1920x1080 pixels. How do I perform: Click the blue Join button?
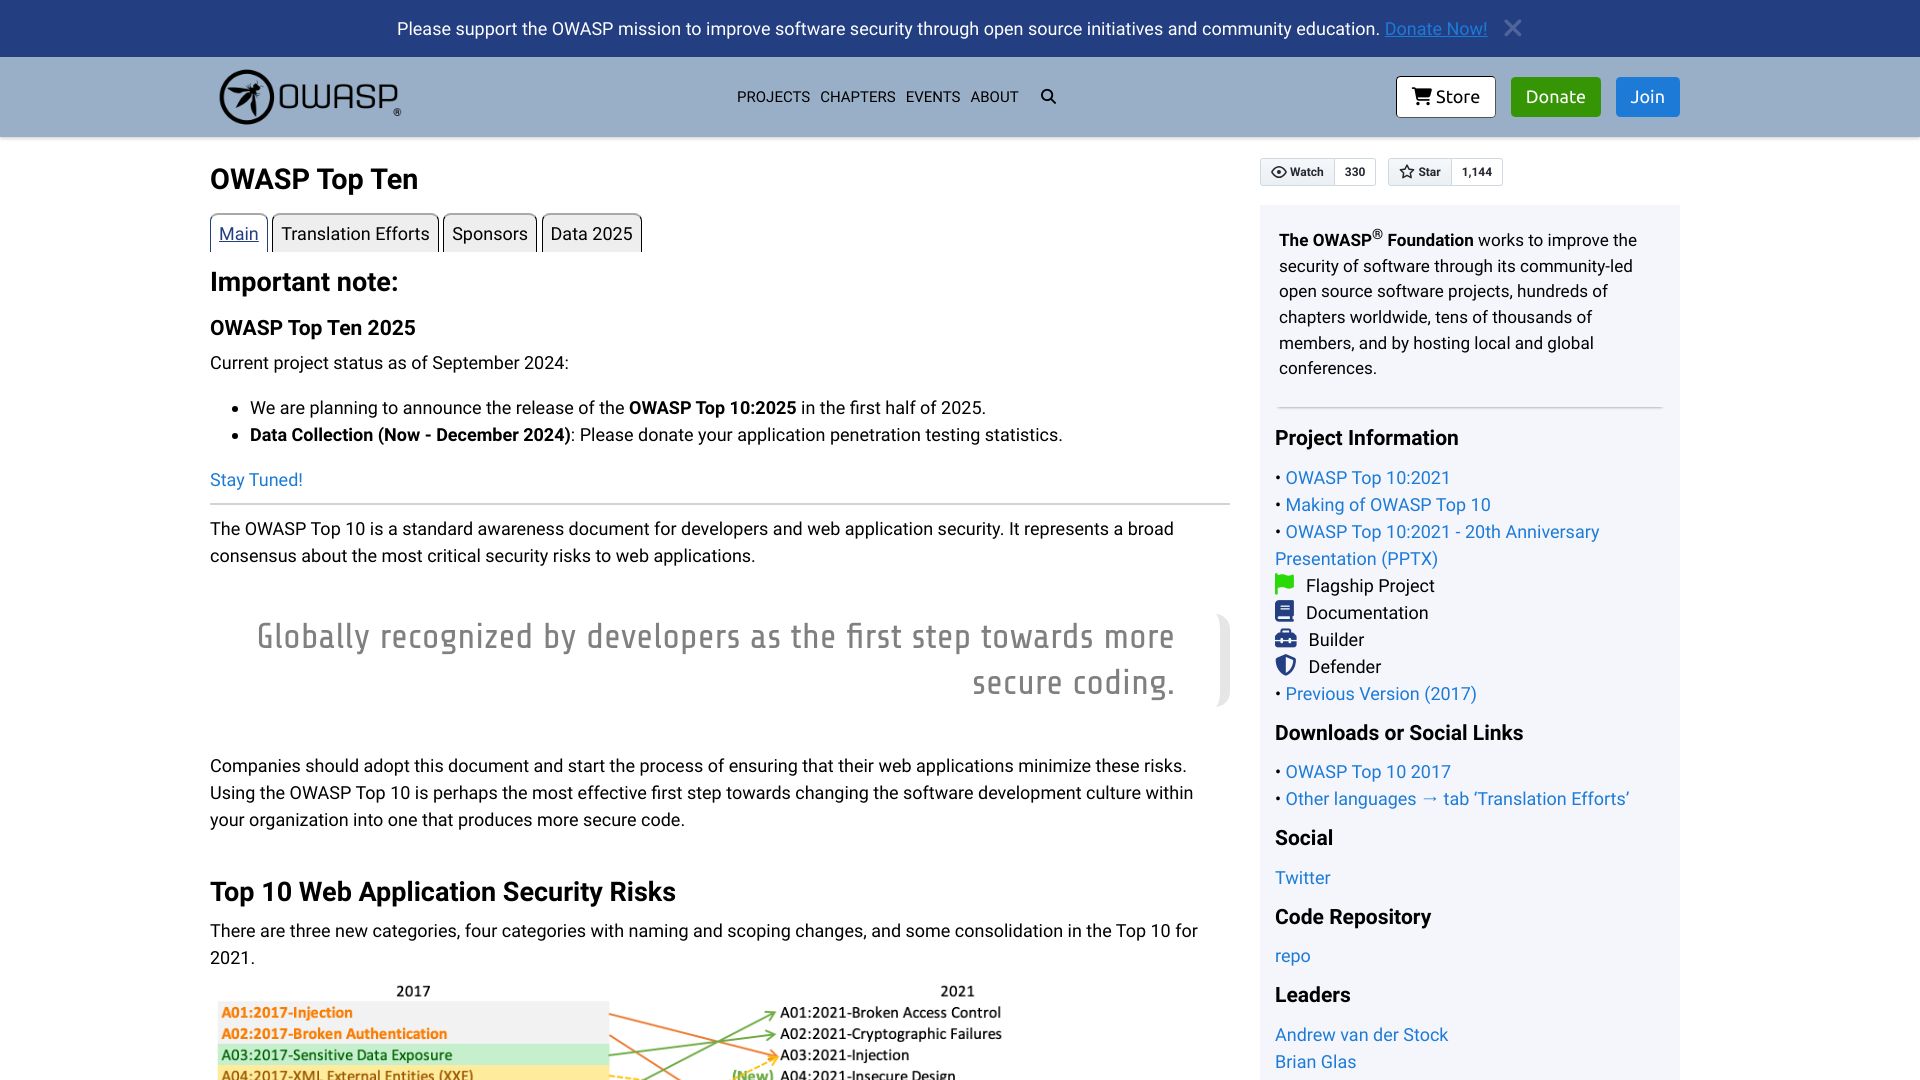tap(1647, 97)
